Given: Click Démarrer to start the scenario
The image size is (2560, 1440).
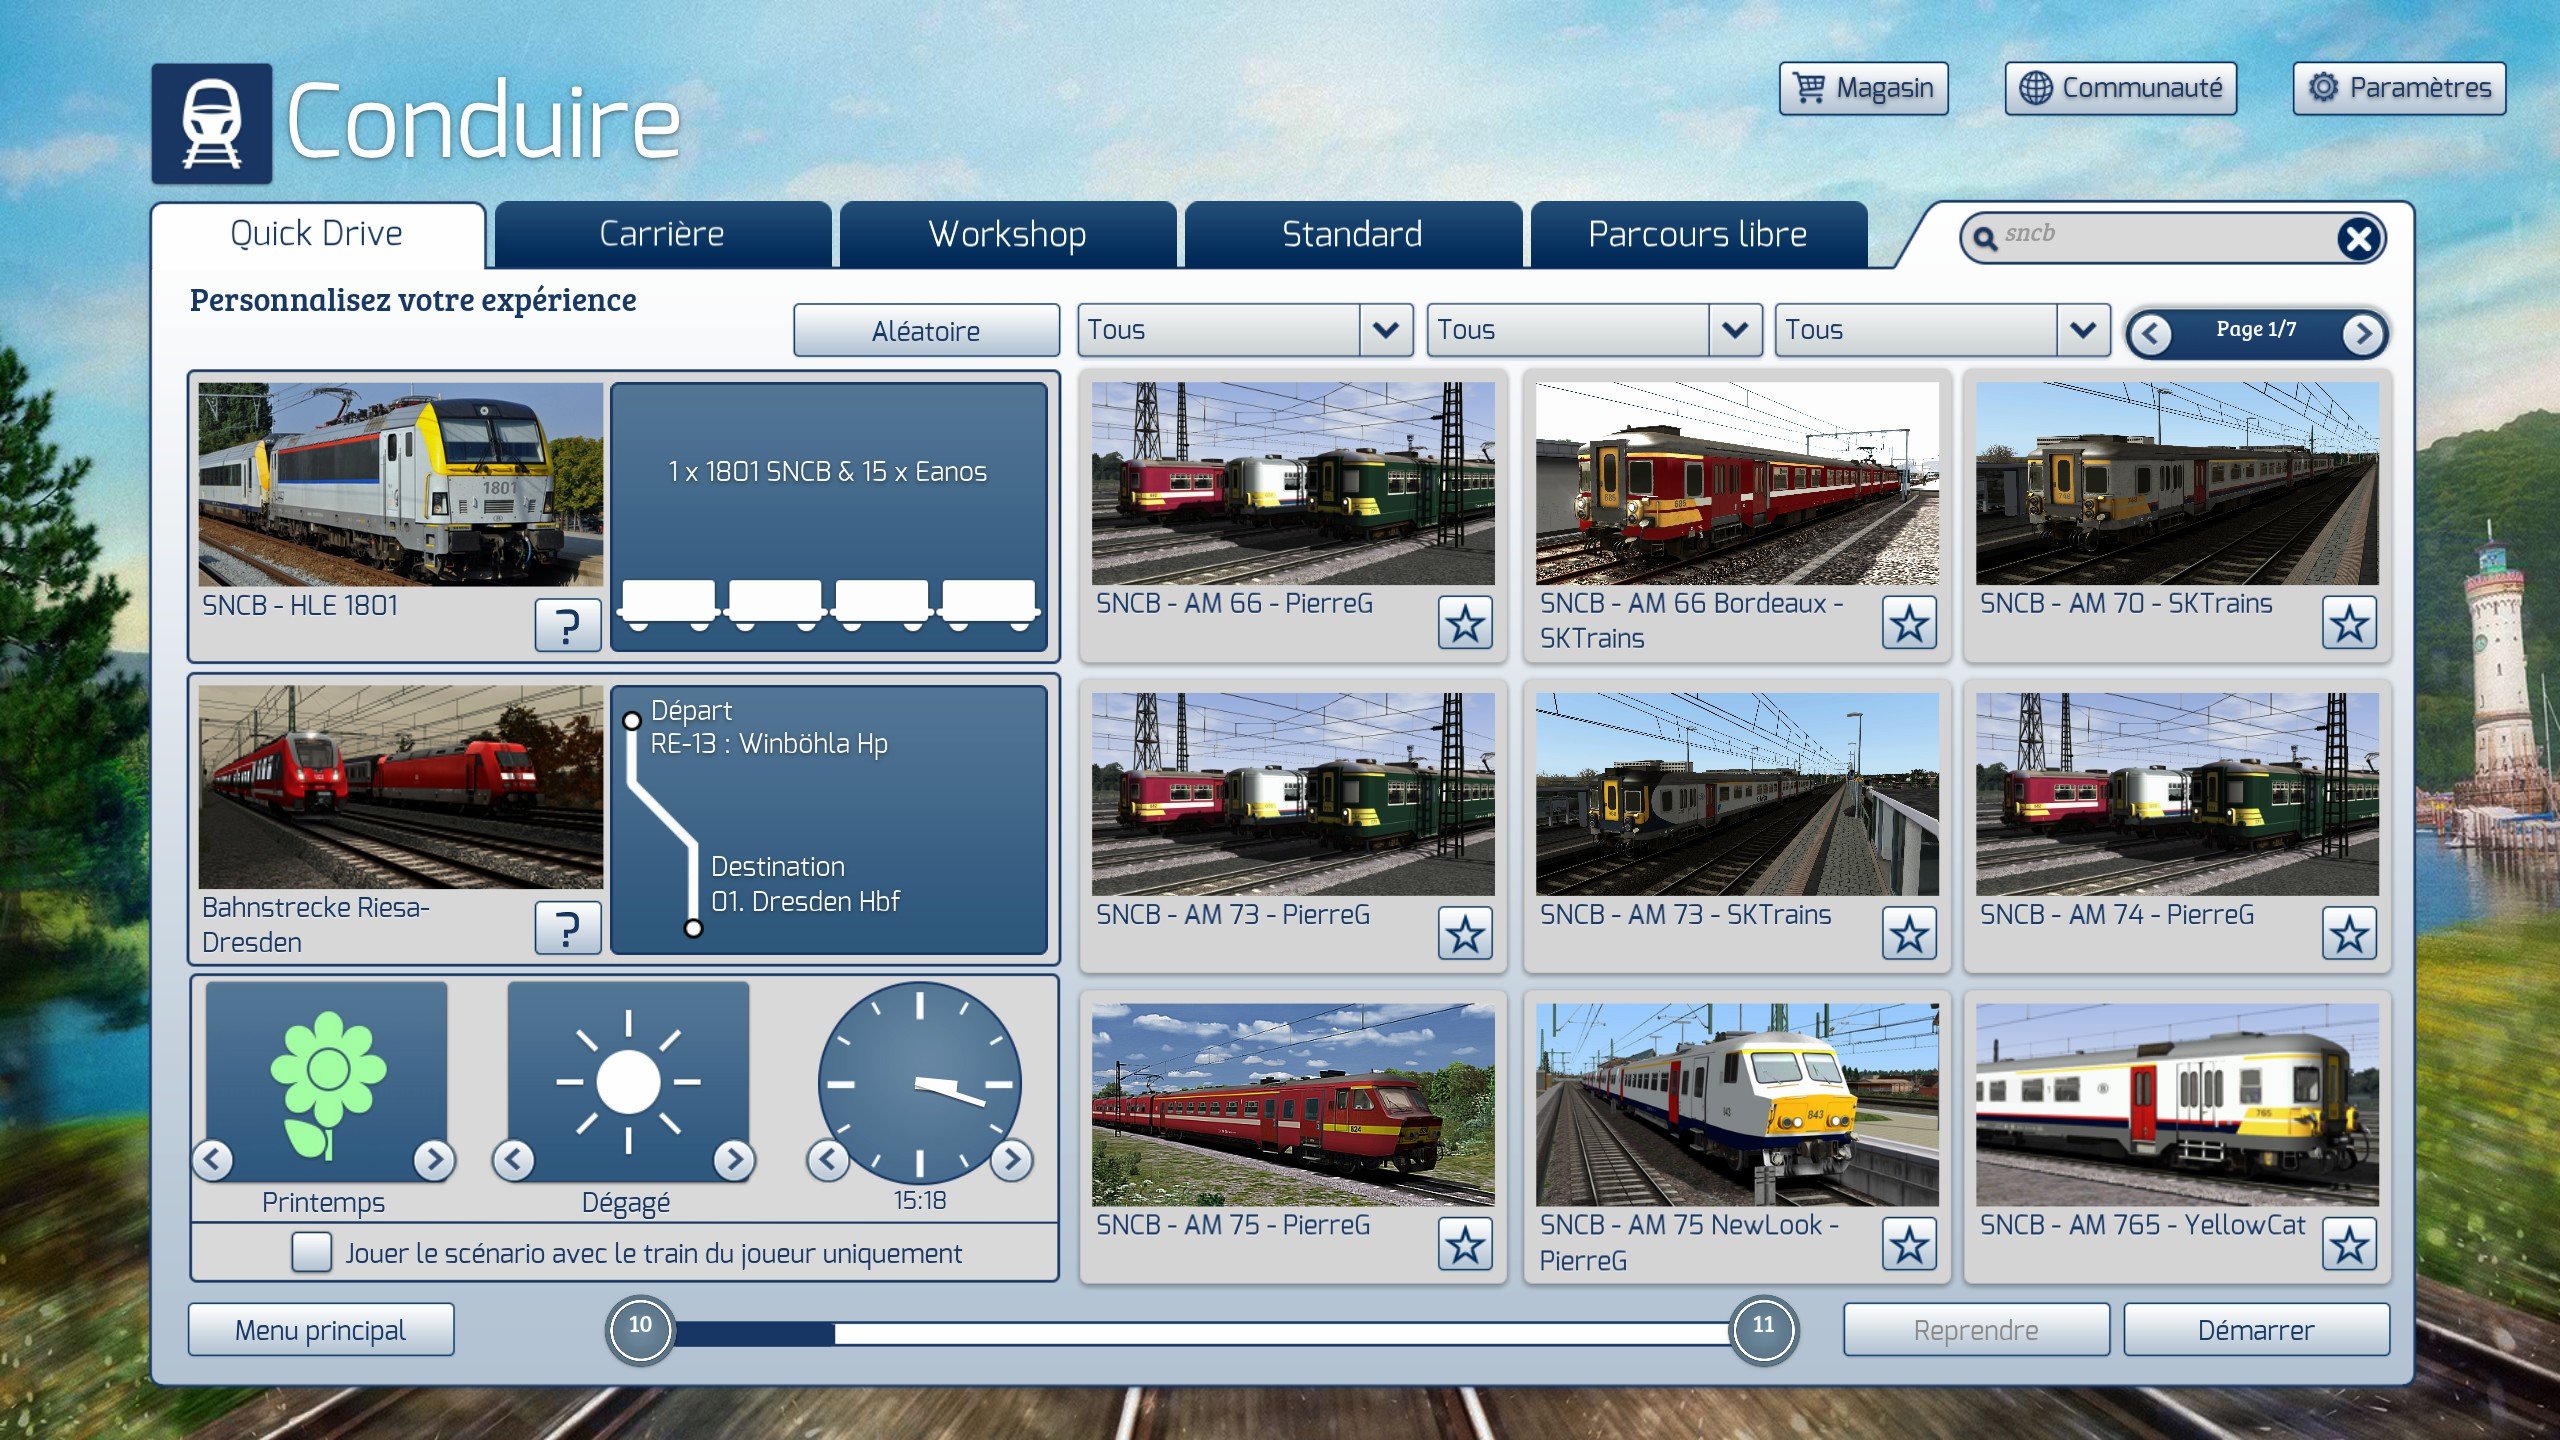Looking at the screenshot, I should tap(2256, 1330).
